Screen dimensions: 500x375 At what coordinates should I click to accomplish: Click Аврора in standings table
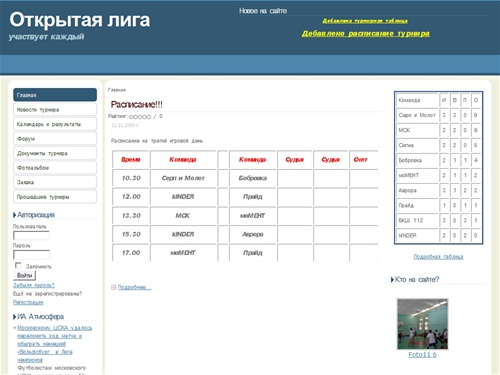417,190
